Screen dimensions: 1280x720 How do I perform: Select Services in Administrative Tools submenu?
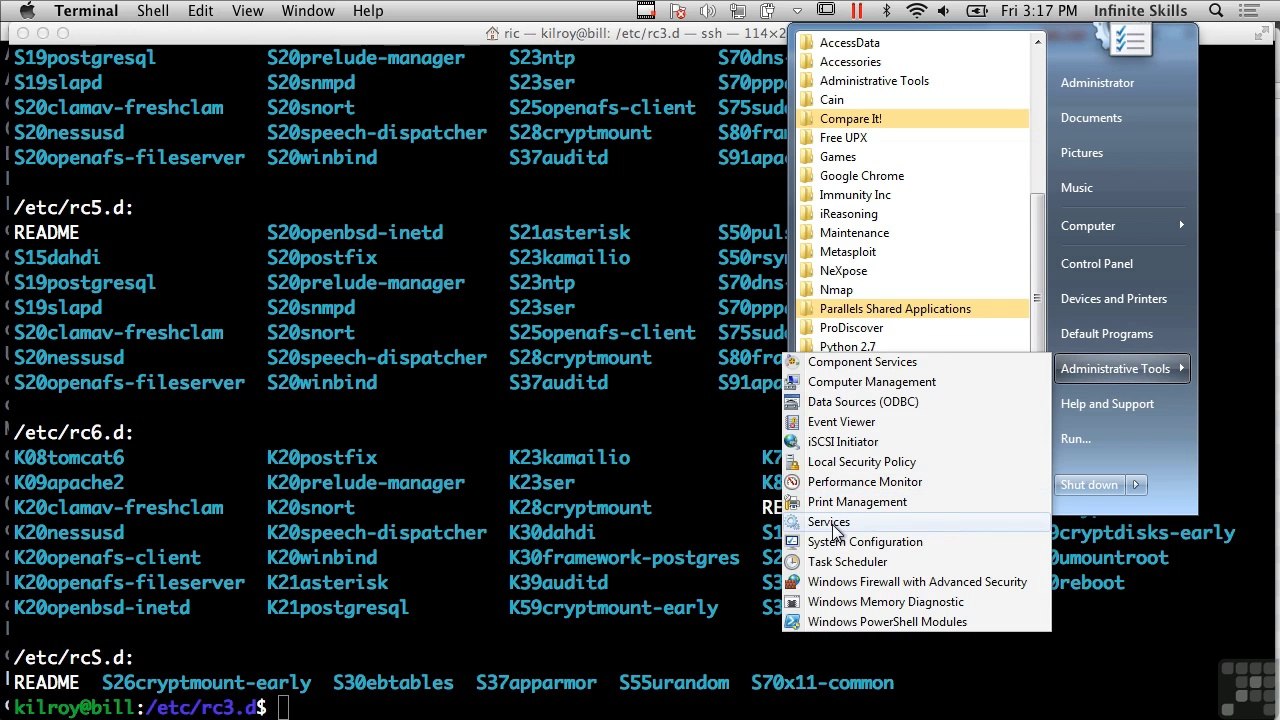tap(916, 522)
